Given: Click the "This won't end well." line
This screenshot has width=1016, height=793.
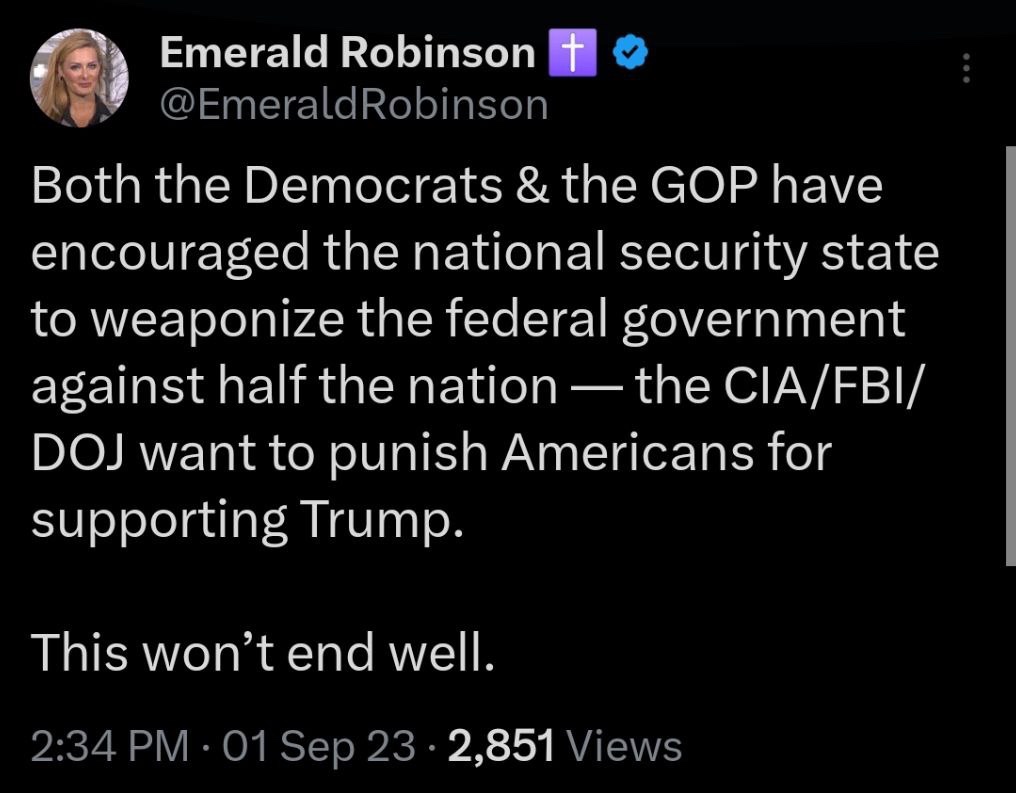Looking at the screenshot, I should (263, 651).
